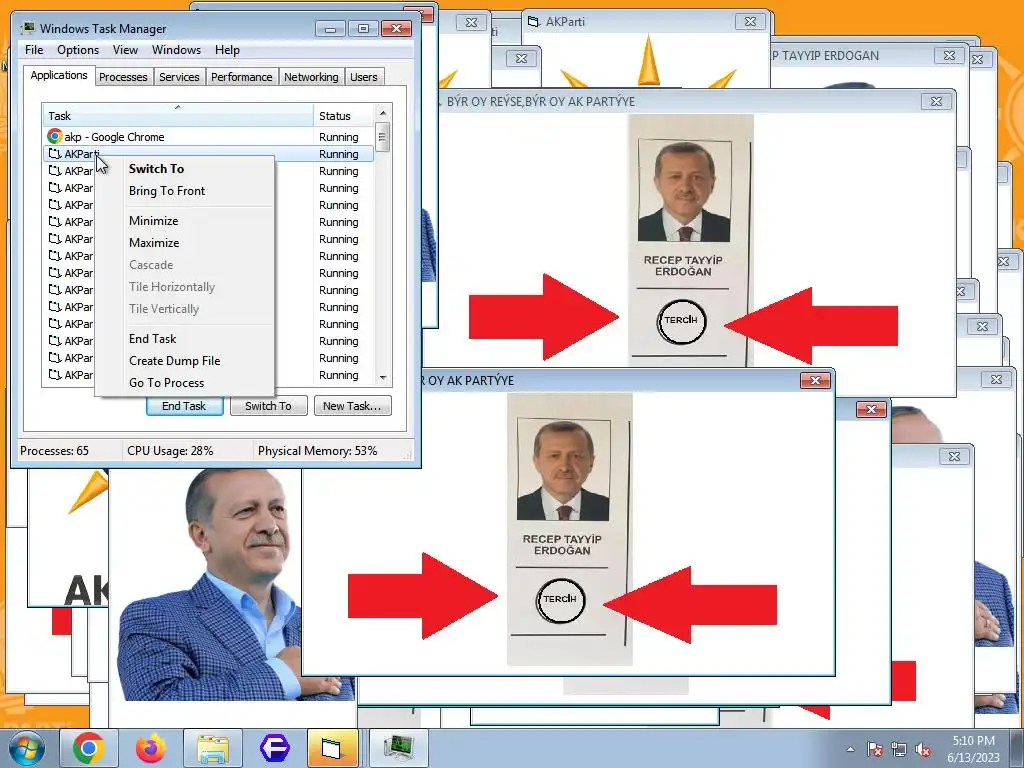Open the Windows Start orb
This screenshot has height=768, width=1024.
point(26,748)
